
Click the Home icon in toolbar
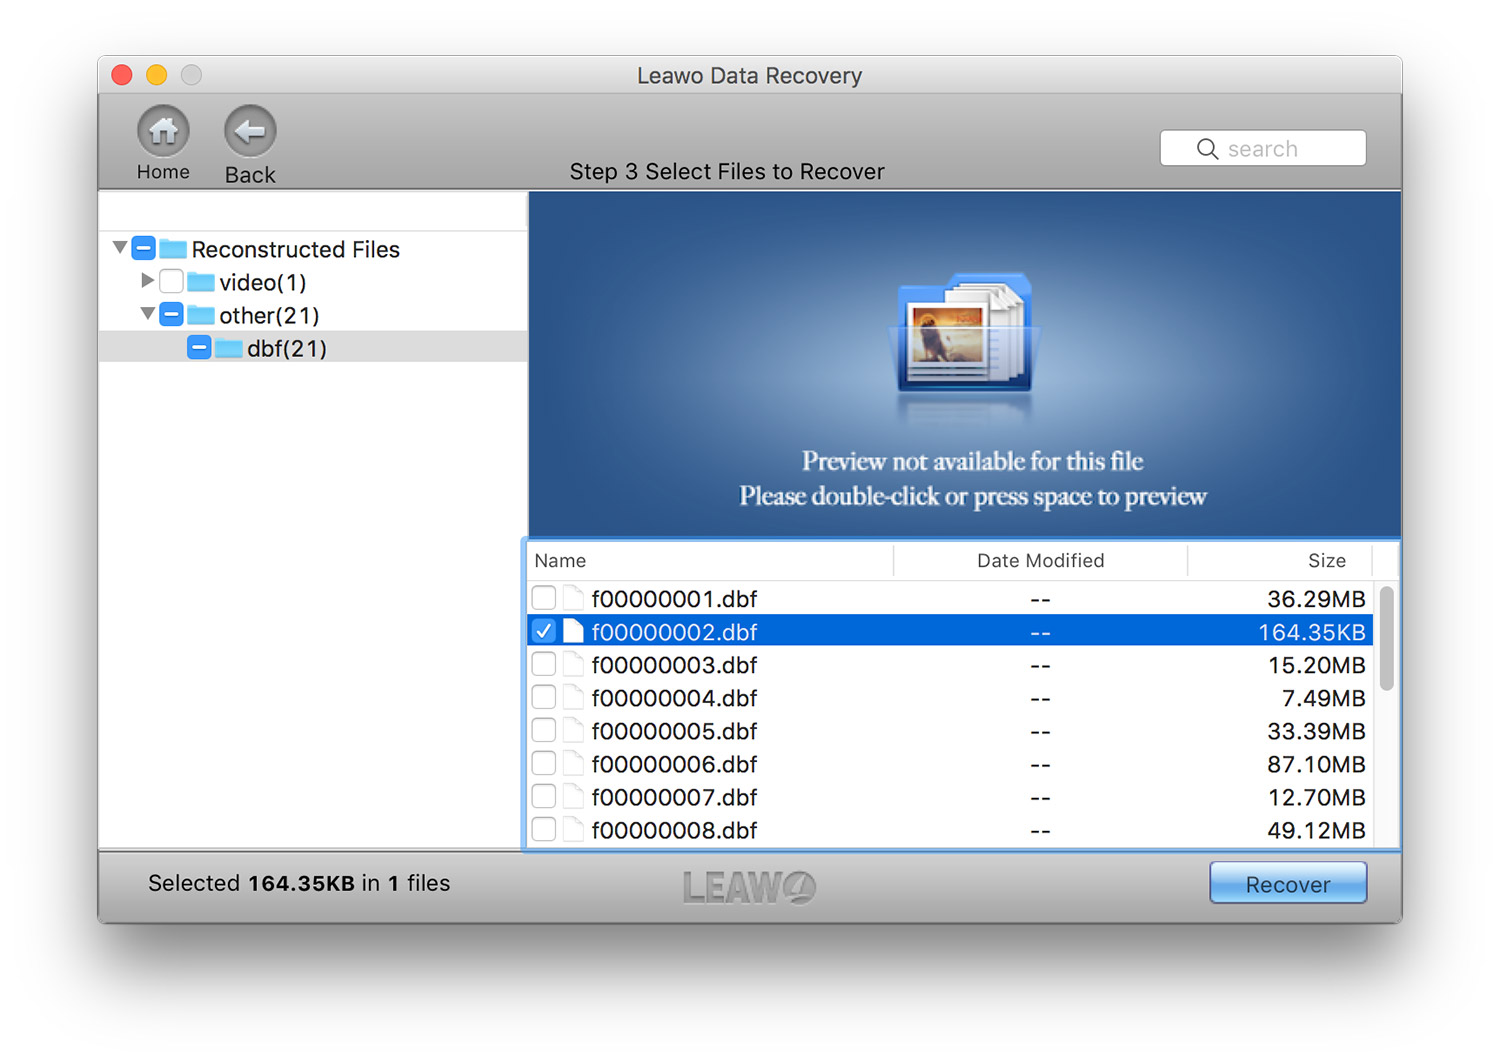(x=163, y=131)
